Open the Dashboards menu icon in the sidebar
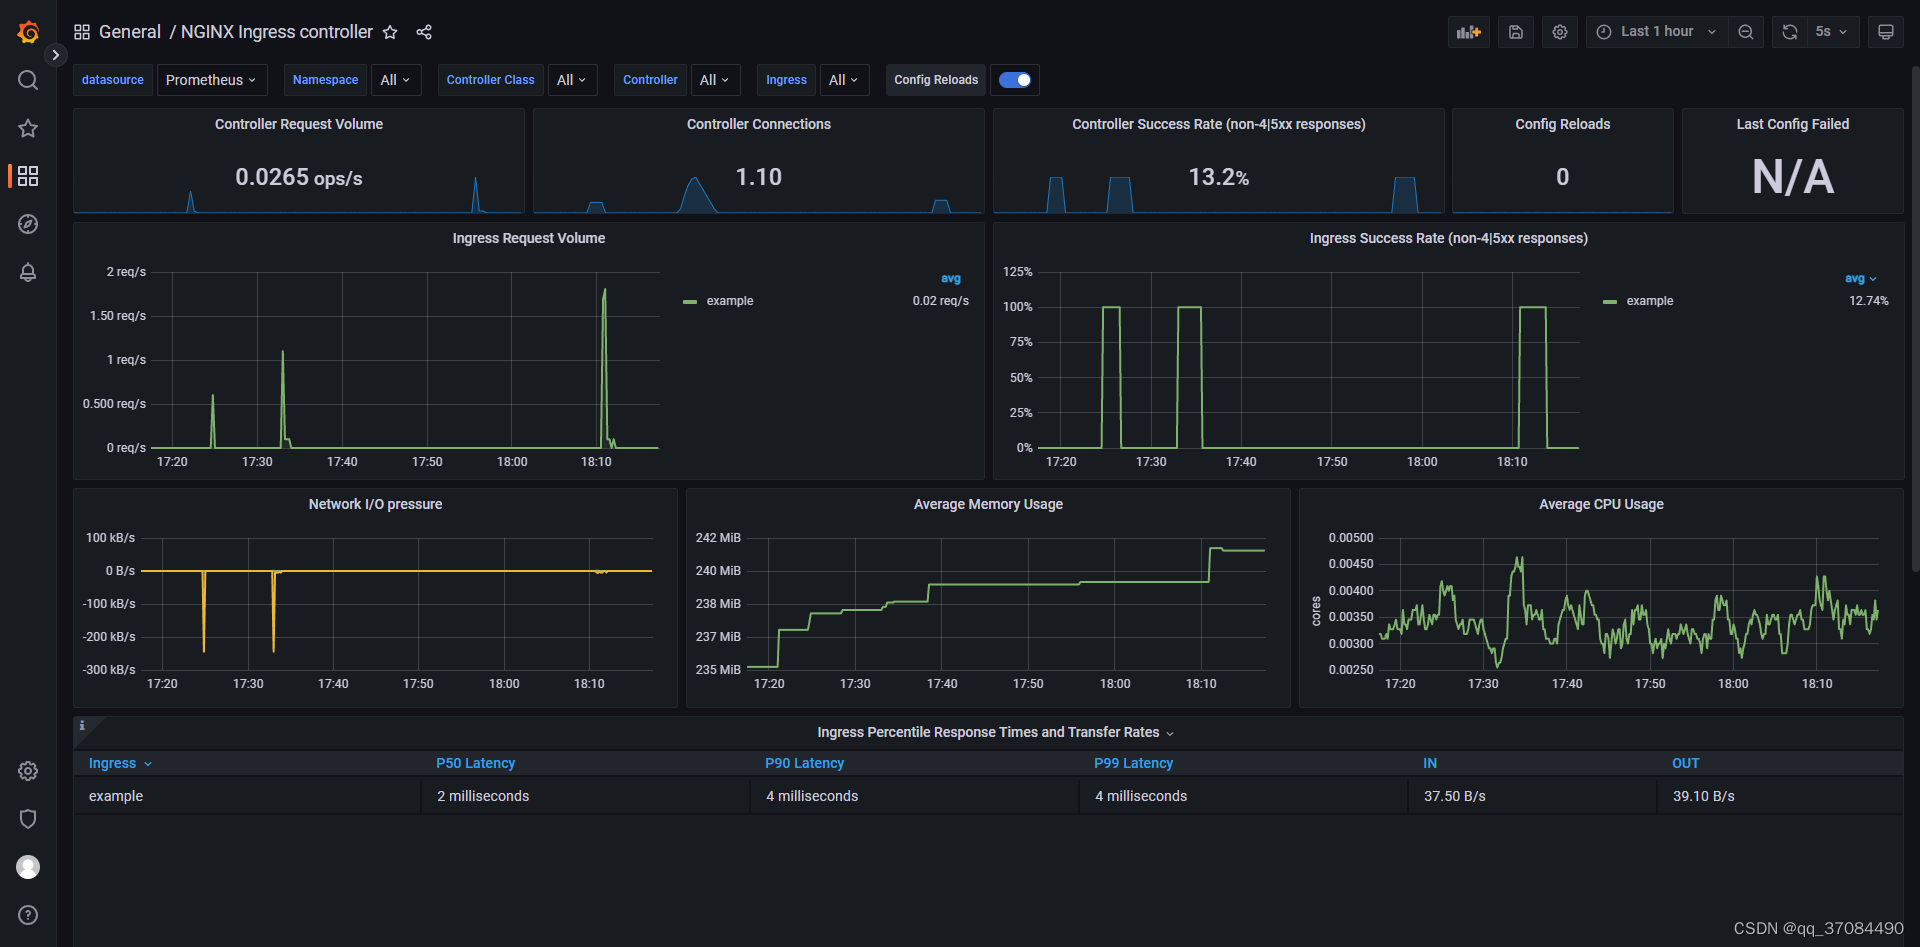Screen dimensions: 1920x947 click(28, 176)
